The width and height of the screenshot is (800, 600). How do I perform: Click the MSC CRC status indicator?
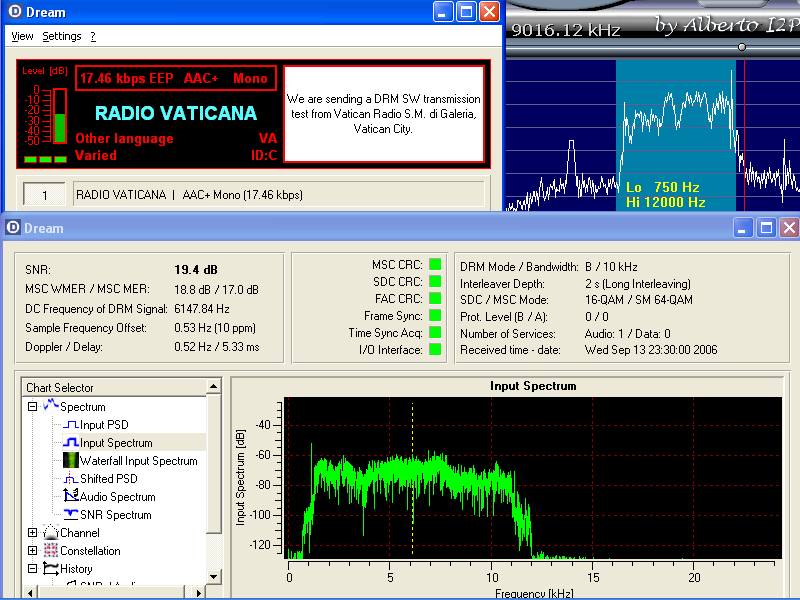click(435, 264)
